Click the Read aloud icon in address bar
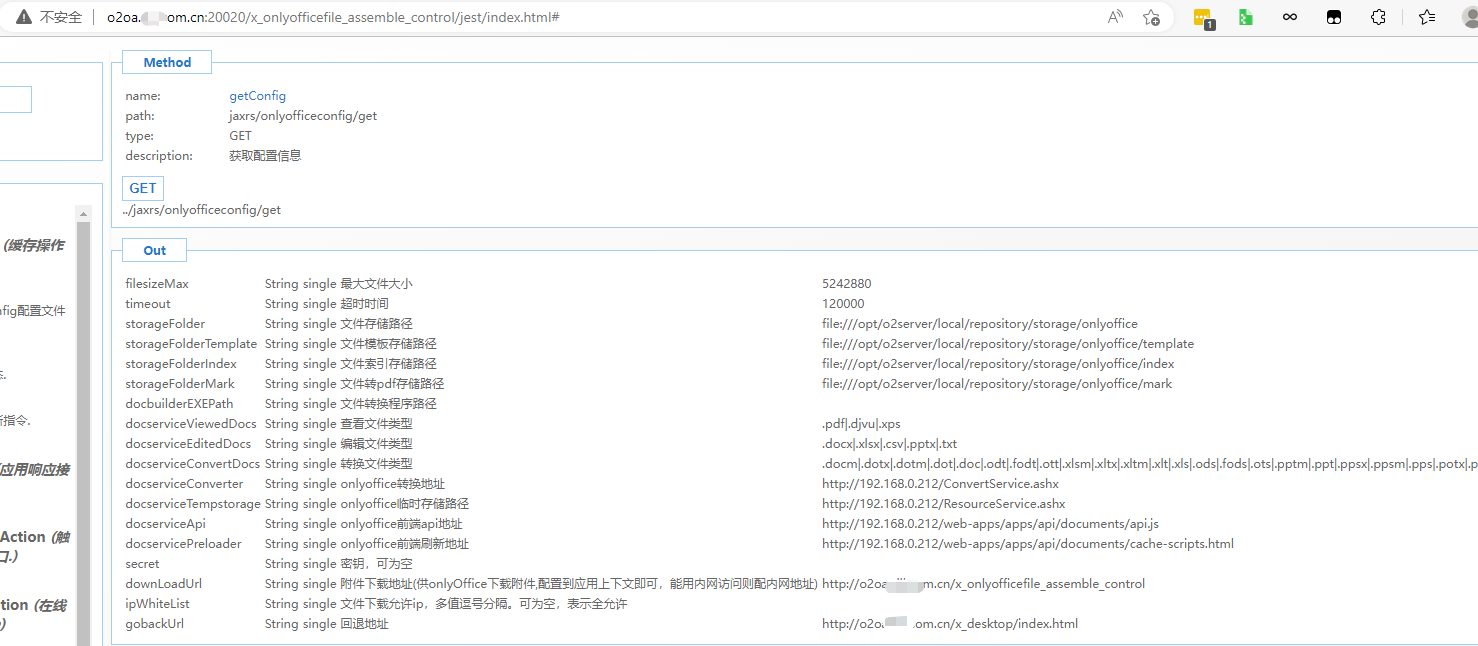Viewport: 1478px width, 646px height. click(1115, 17)
